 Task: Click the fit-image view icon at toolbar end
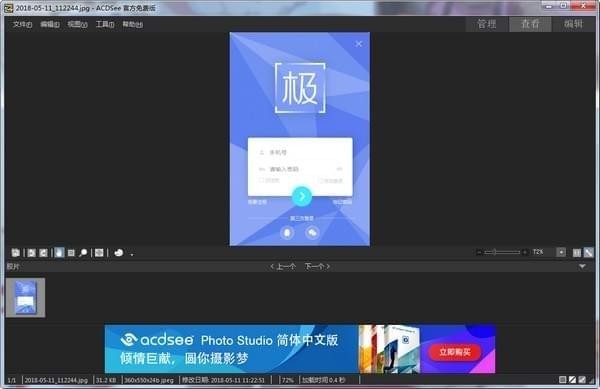[589, 253]
